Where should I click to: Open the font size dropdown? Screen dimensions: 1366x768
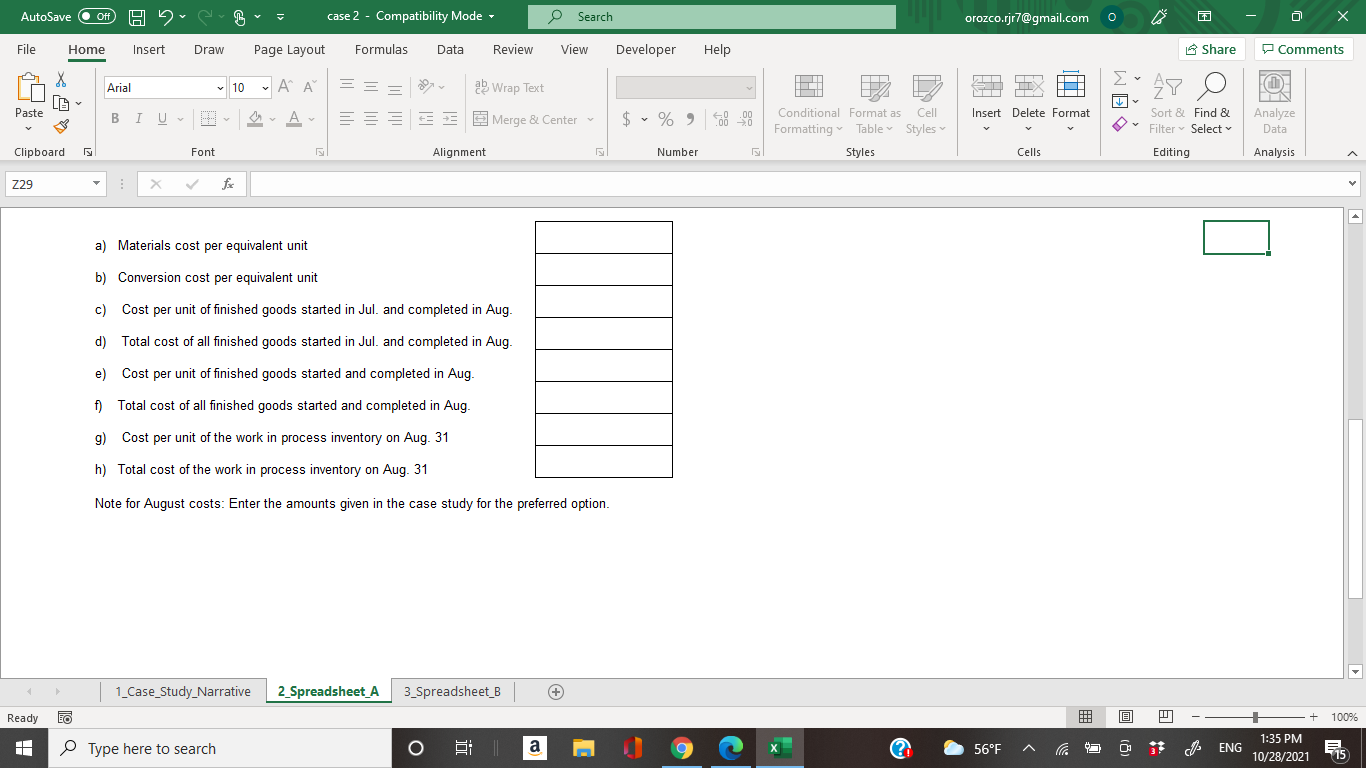(264, 88)
